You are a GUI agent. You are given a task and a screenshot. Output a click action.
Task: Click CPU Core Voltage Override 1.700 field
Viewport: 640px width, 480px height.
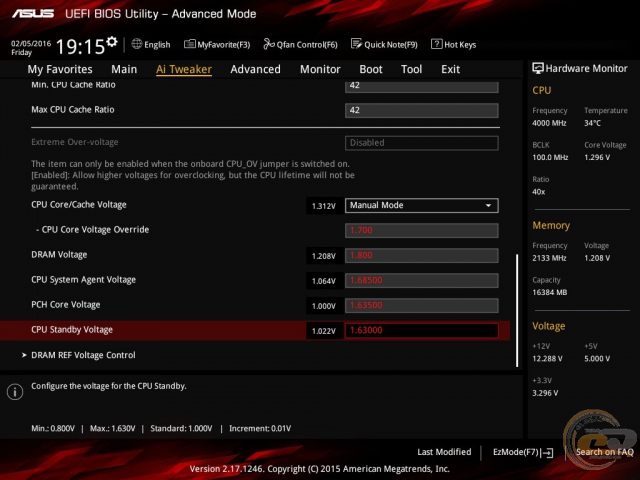(422, 230)
